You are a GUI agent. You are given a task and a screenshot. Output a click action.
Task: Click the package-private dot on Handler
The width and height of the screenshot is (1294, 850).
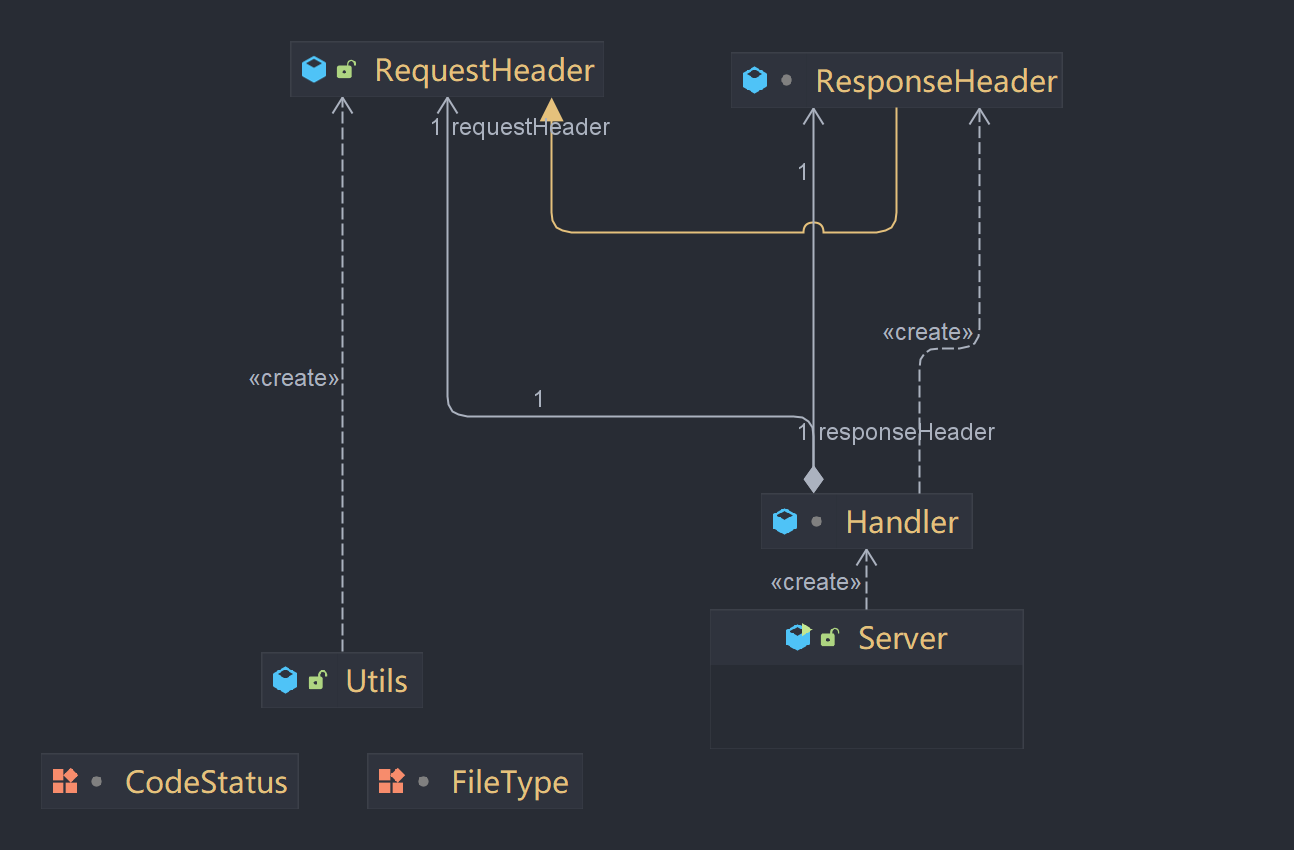(816, 521)
